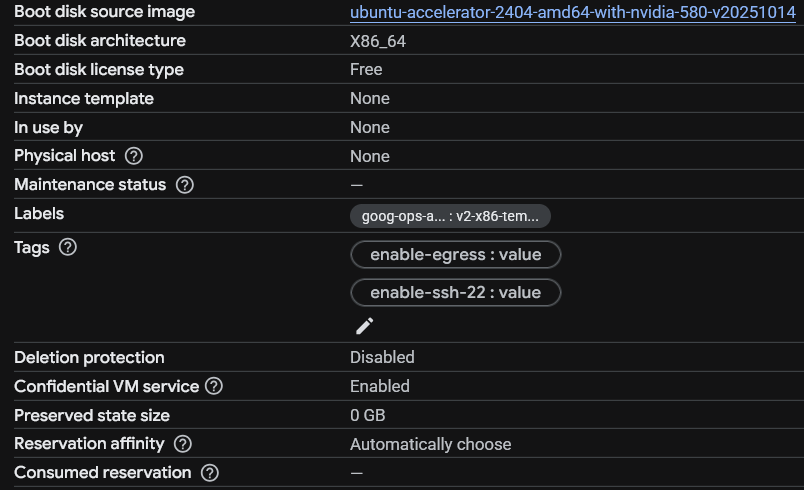Image resolution: width=804 pixels, height=490 pixels.
Task: Select the 0 GB preserved state size
Action: pos(368,415)
